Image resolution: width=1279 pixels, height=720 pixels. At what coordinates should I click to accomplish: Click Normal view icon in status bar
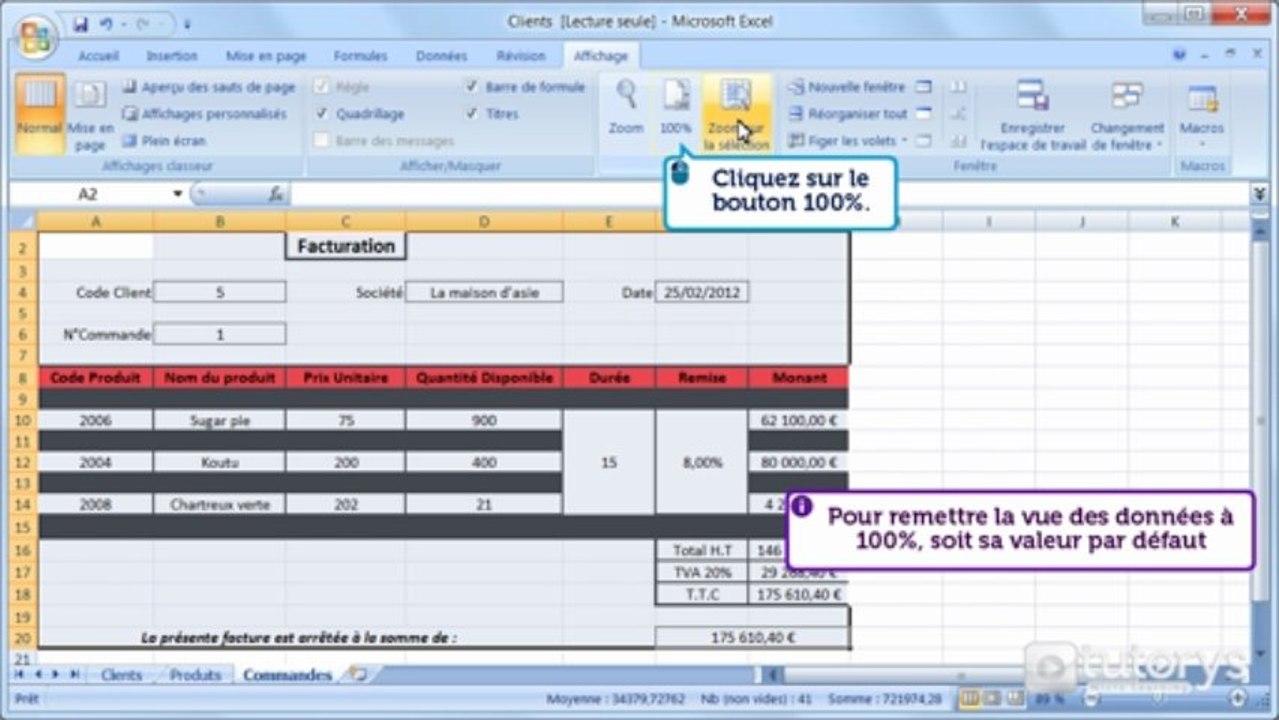(x=968, y=699)
